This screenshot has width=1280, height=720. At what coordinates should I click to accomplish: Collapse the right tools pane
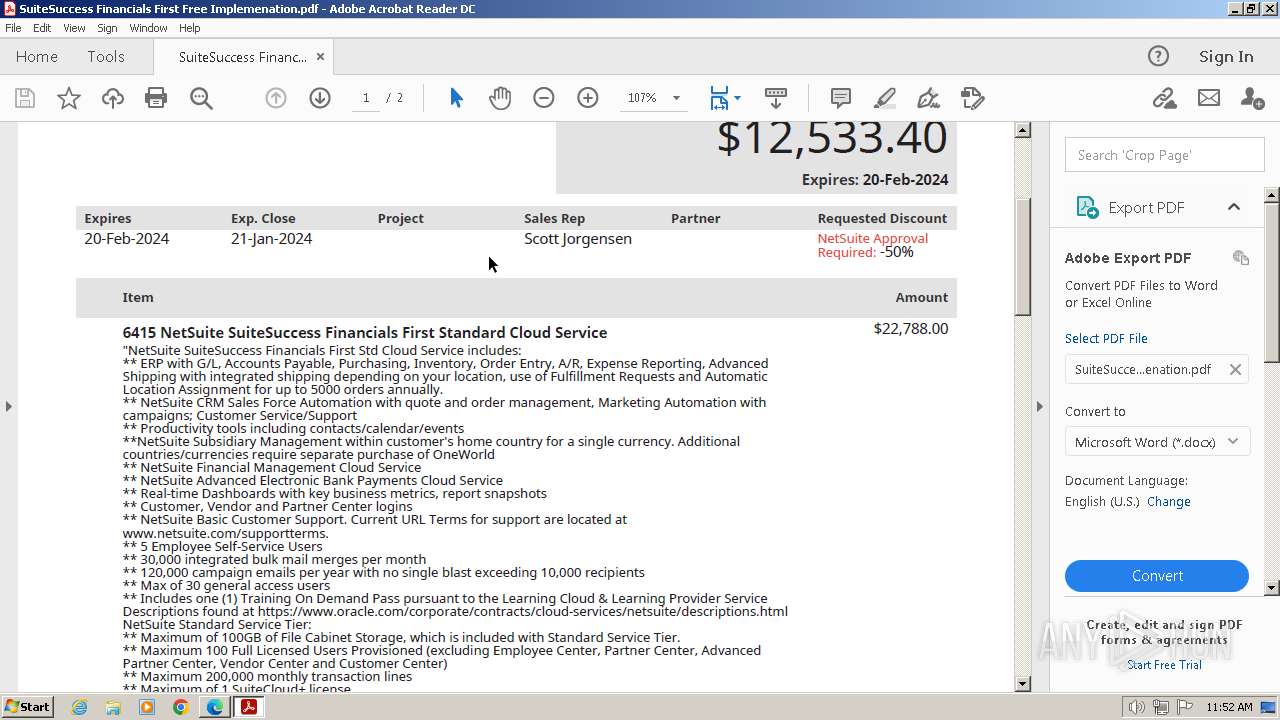(1039, 406)
